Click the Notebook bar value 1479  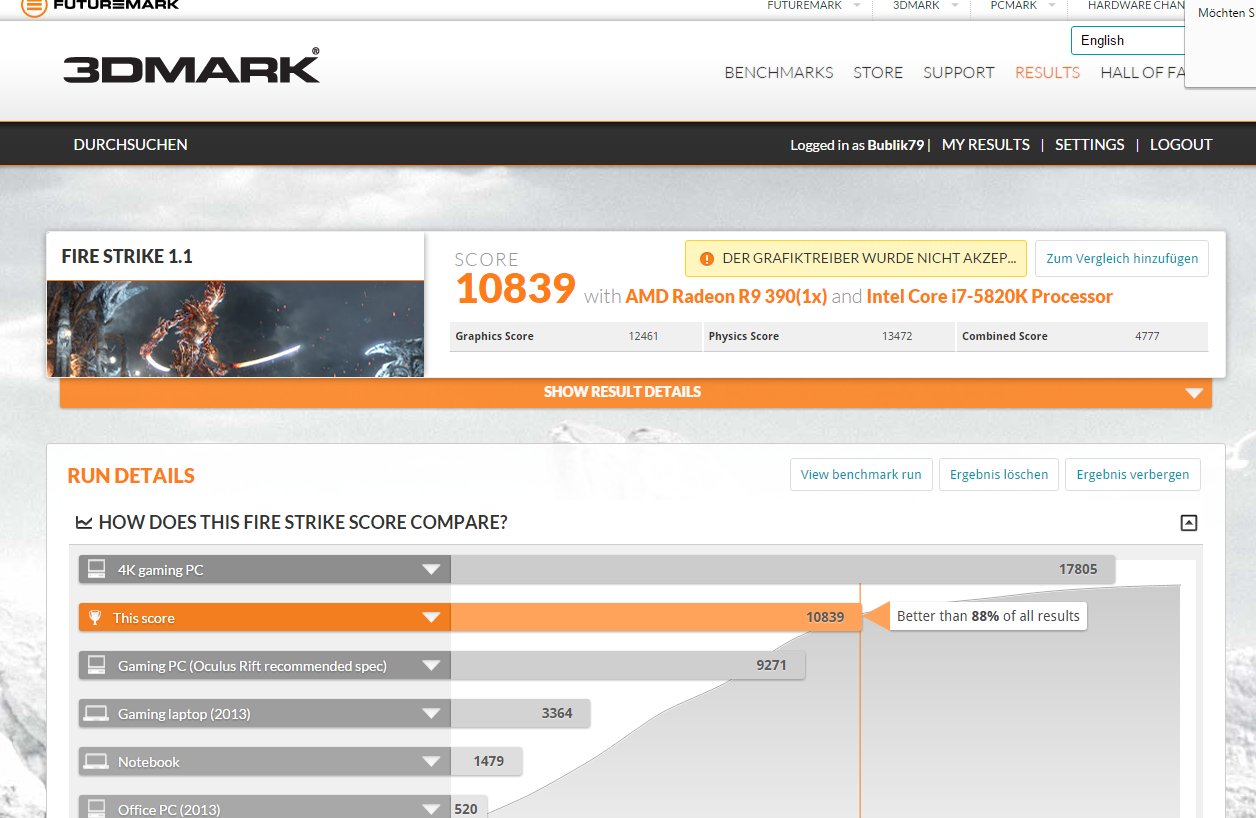pos(489,761)
